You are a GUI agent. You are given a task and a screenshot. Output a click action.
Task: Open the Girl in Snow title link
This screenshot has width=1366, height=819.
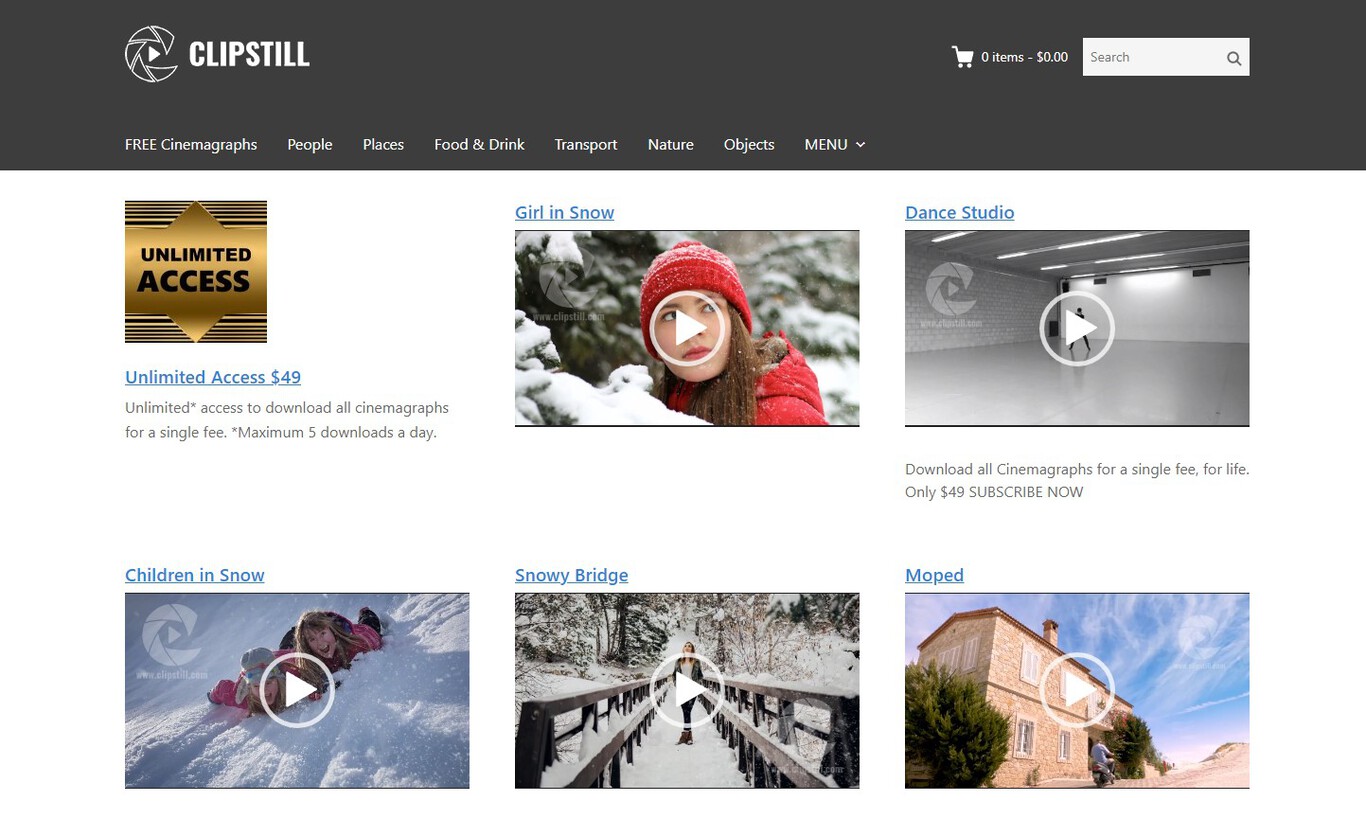click(565, 212)
